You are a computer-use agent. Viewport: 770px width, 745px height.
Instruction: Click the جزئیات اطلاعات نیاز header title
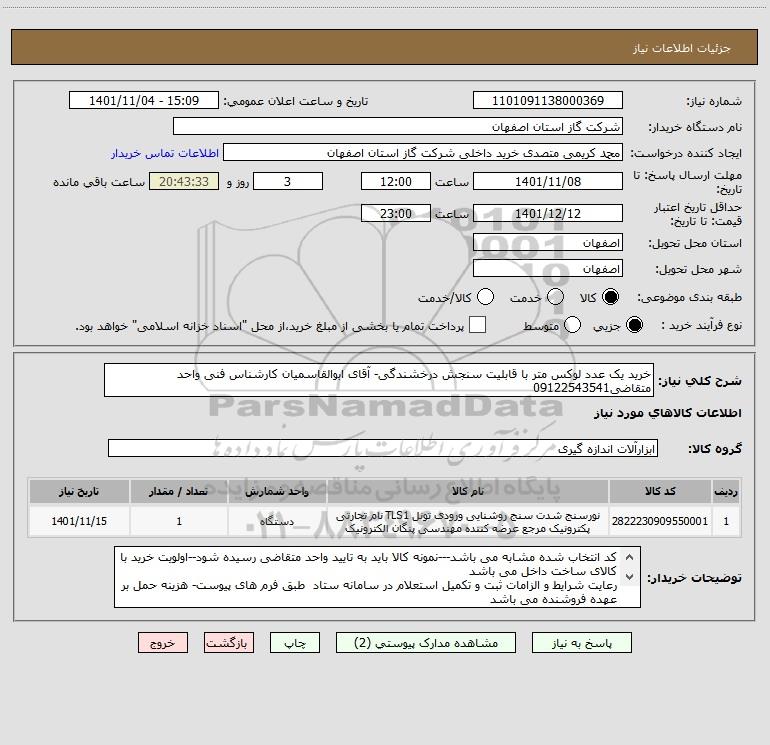point(682,48)
